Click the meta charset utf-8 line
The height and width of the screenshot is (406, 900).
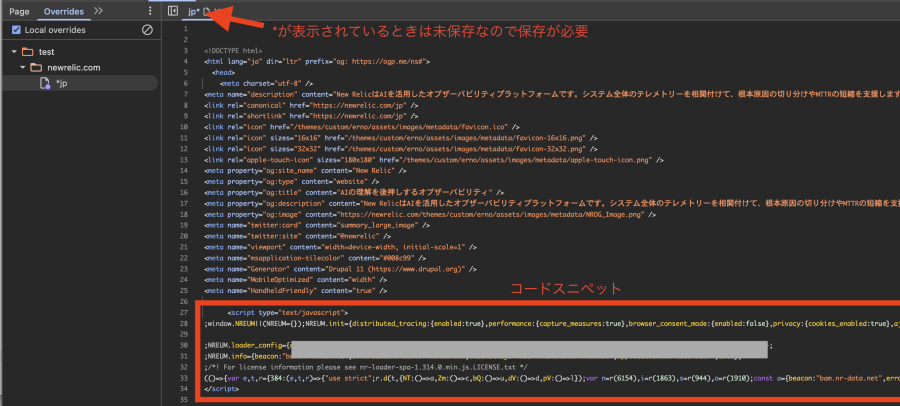[x=266, y=84]
